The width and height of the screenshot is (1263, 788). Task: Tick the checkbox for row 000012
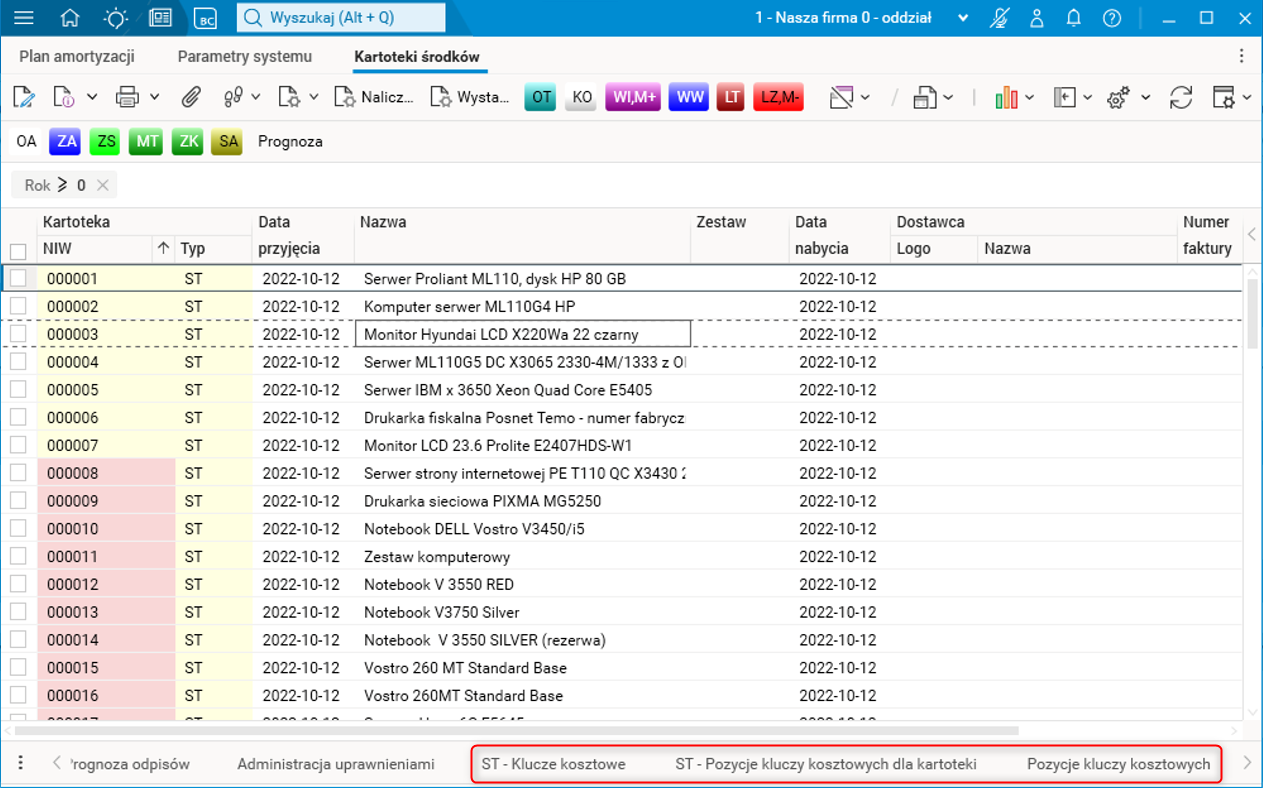coord(18,585)
